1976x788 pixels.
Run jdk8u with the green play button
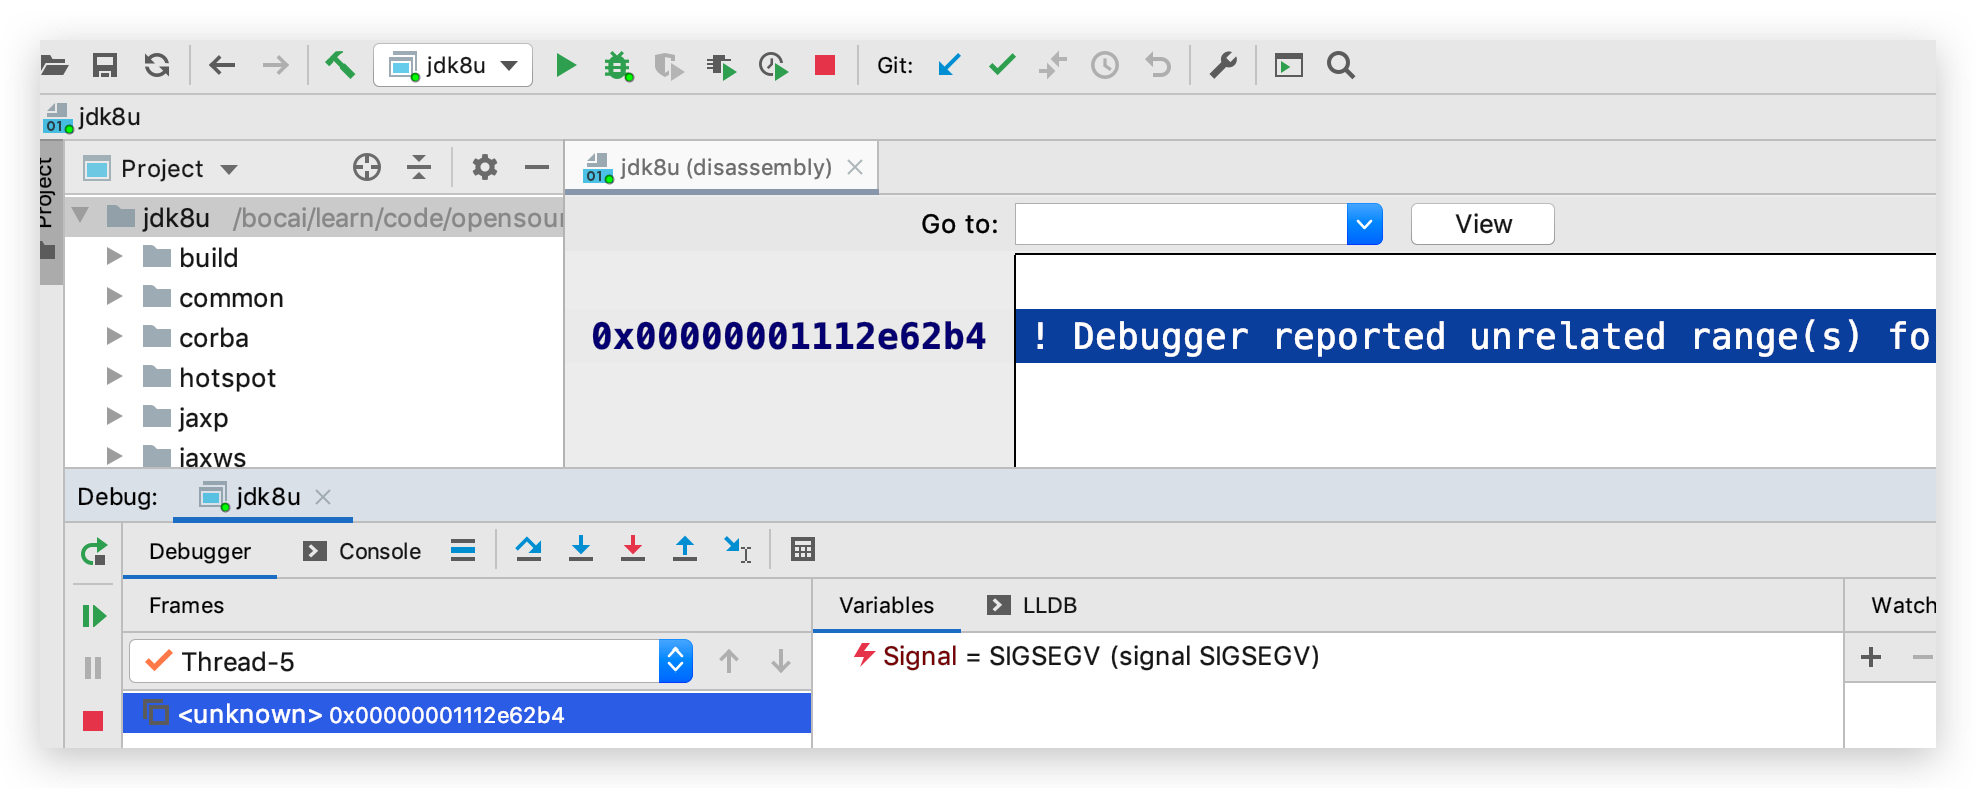(565, 66)
